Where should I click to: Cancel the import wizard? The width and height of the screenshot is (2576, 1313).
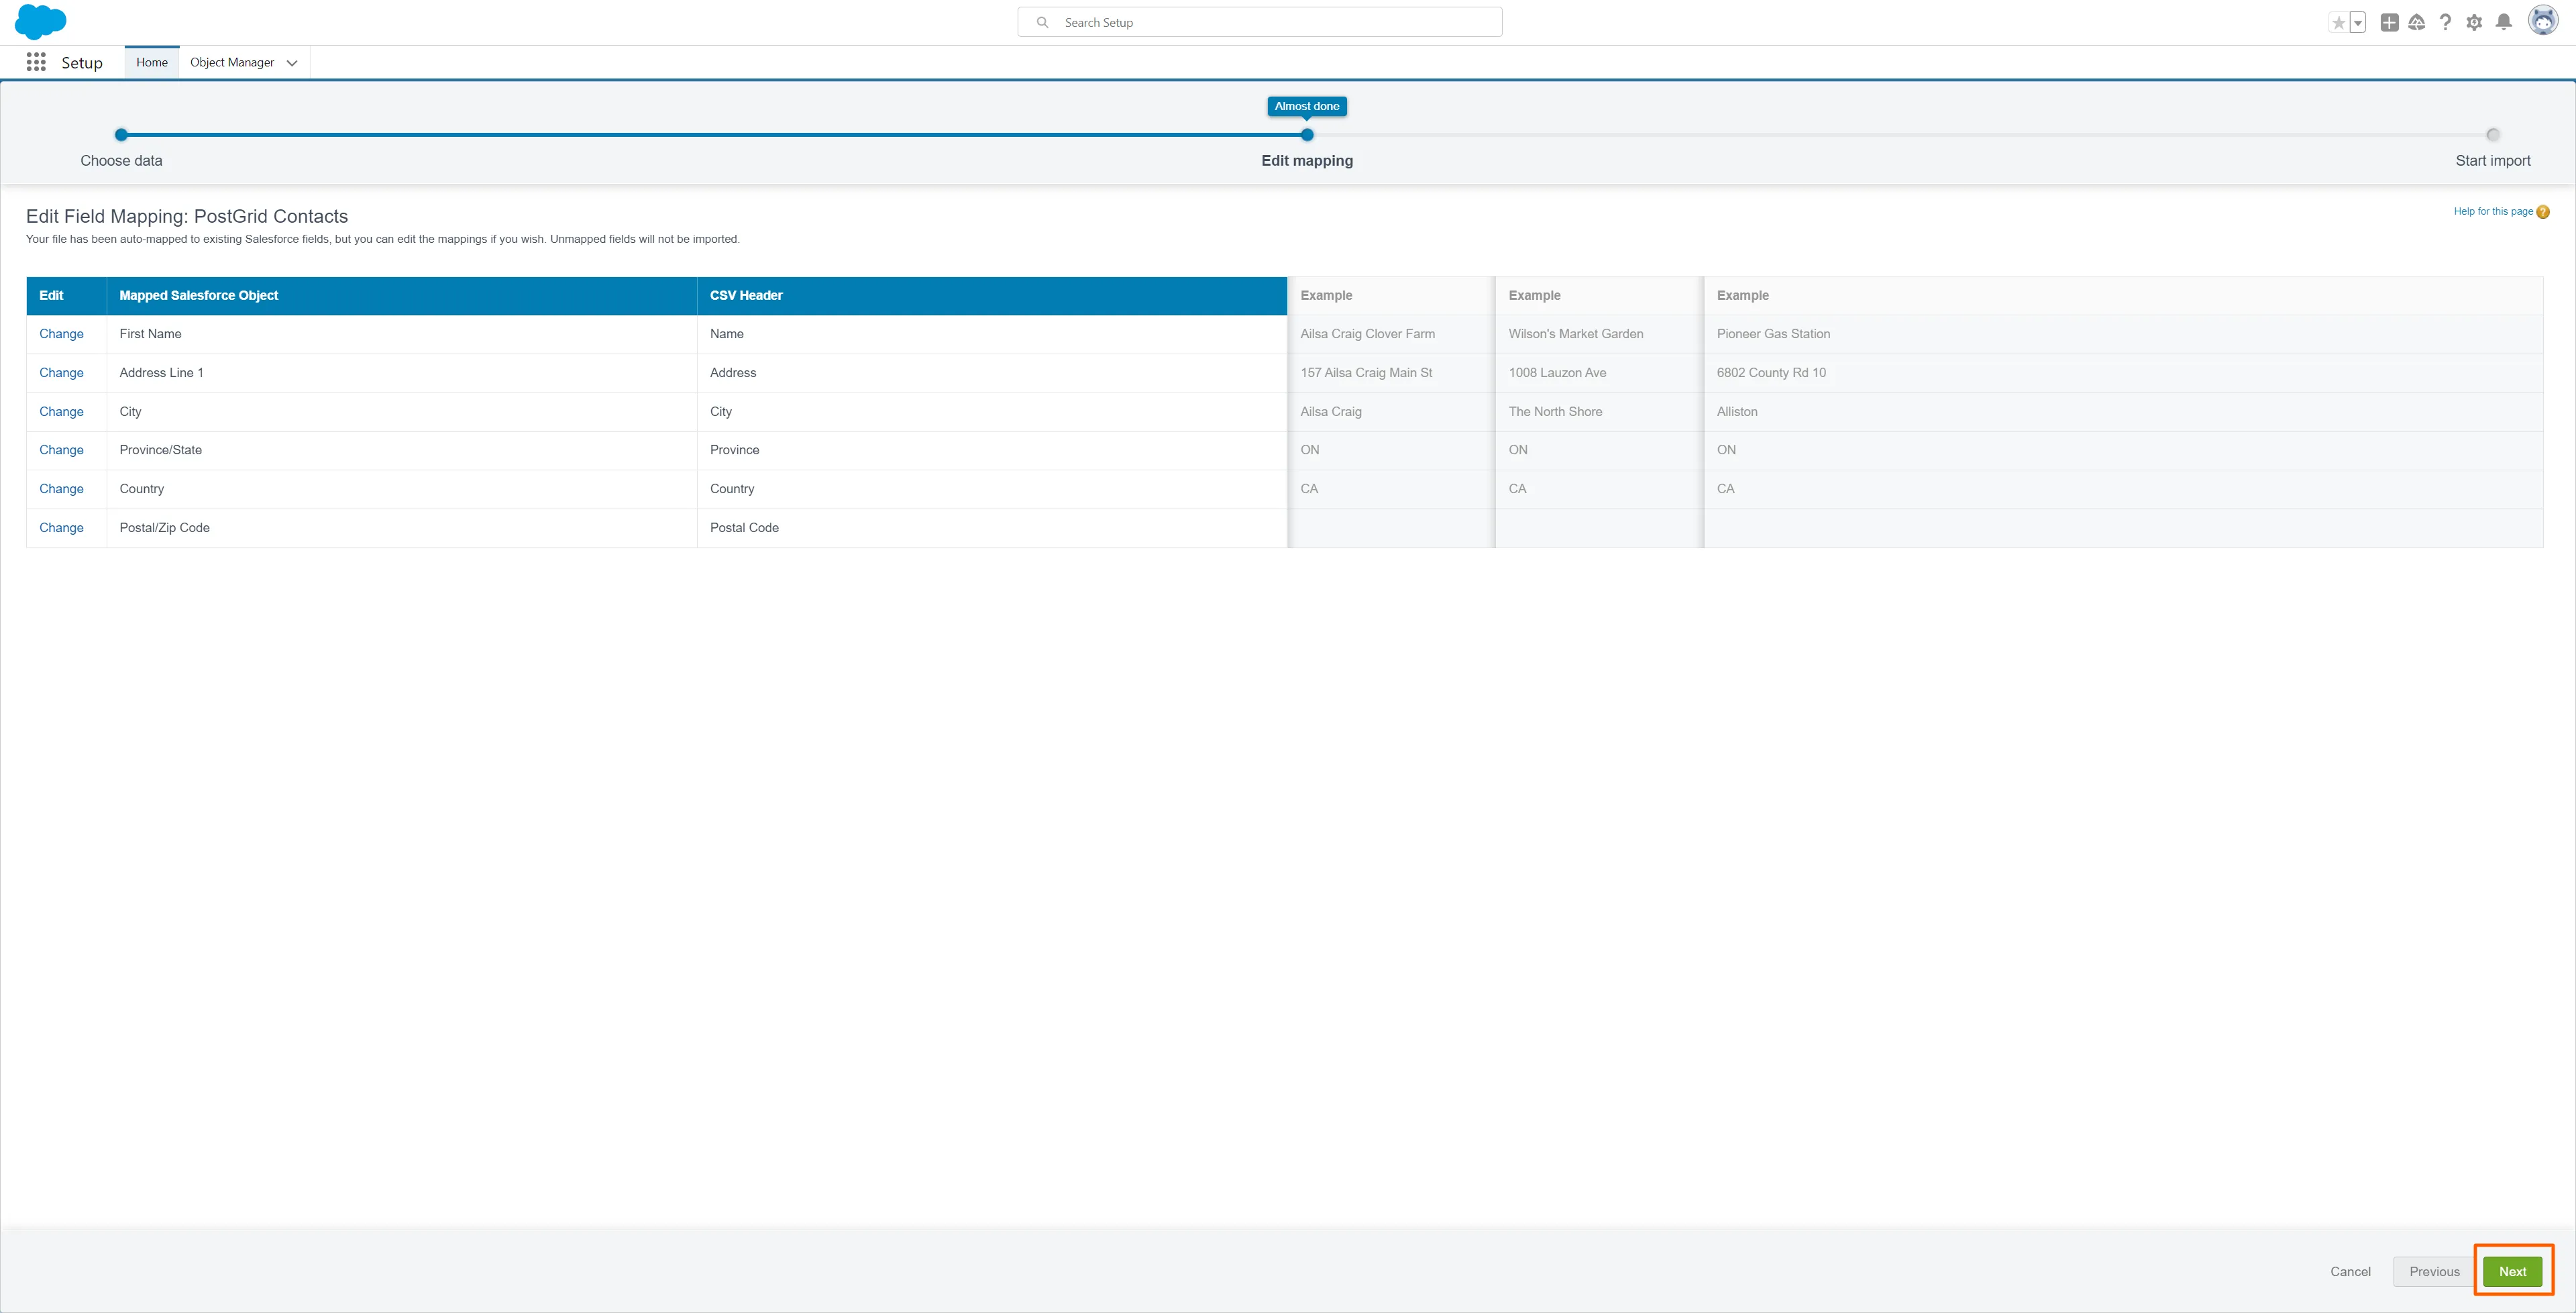pyautogui.click(x=2350, y=1271)
